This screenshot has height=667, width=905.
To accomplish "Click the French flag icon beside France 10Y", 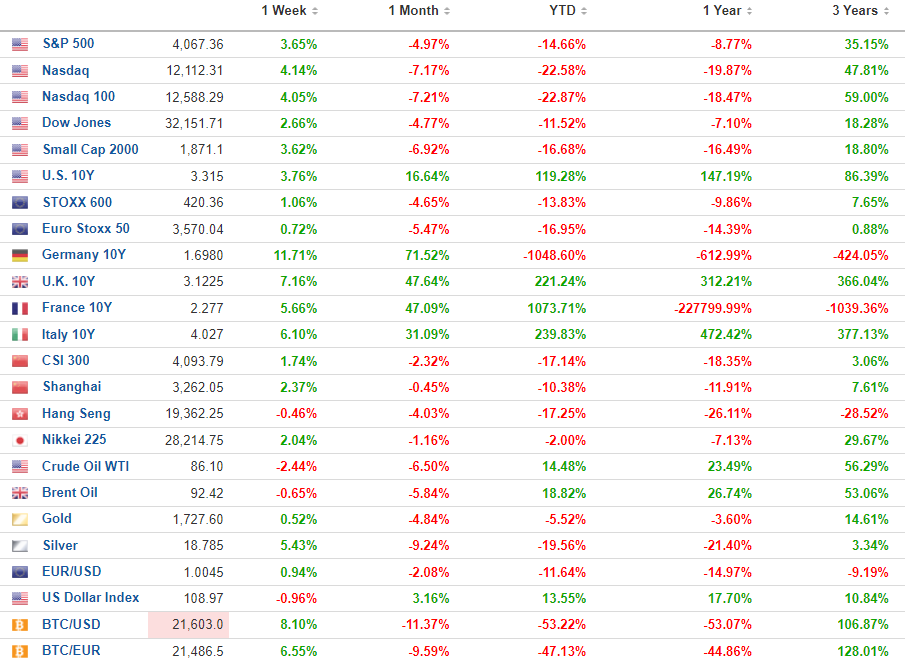I will coord(20,308).
